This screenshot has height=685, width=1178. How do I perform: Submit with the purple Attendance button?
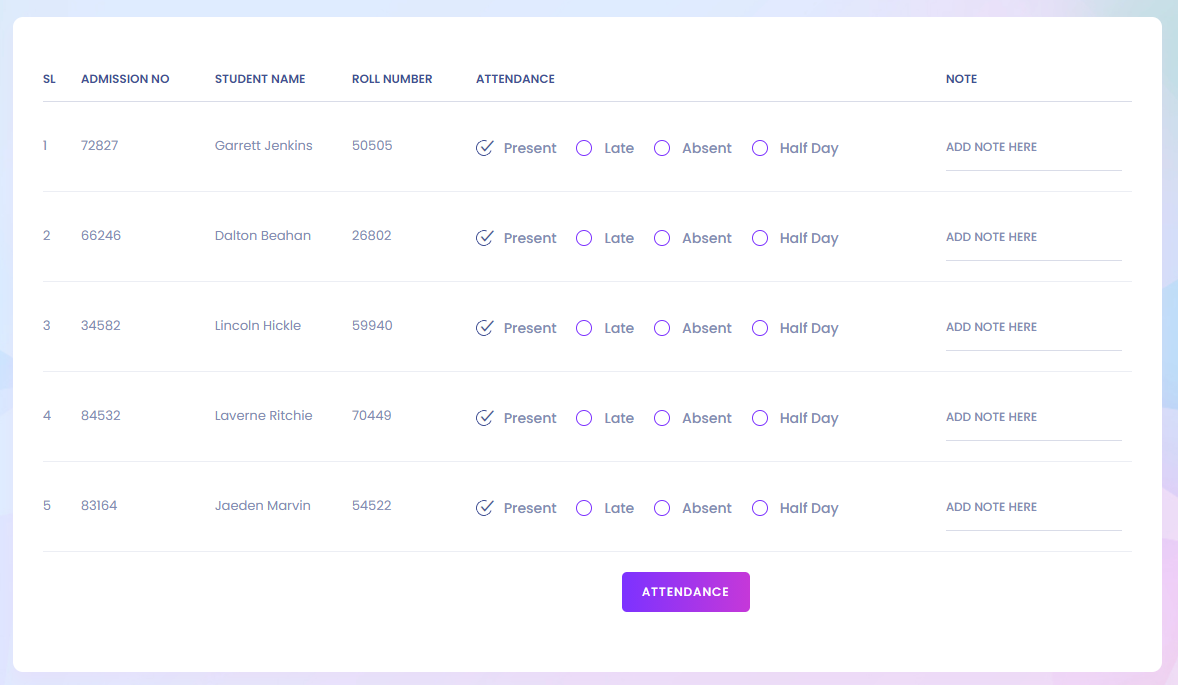pyautogui.click(x=685, y=592)
